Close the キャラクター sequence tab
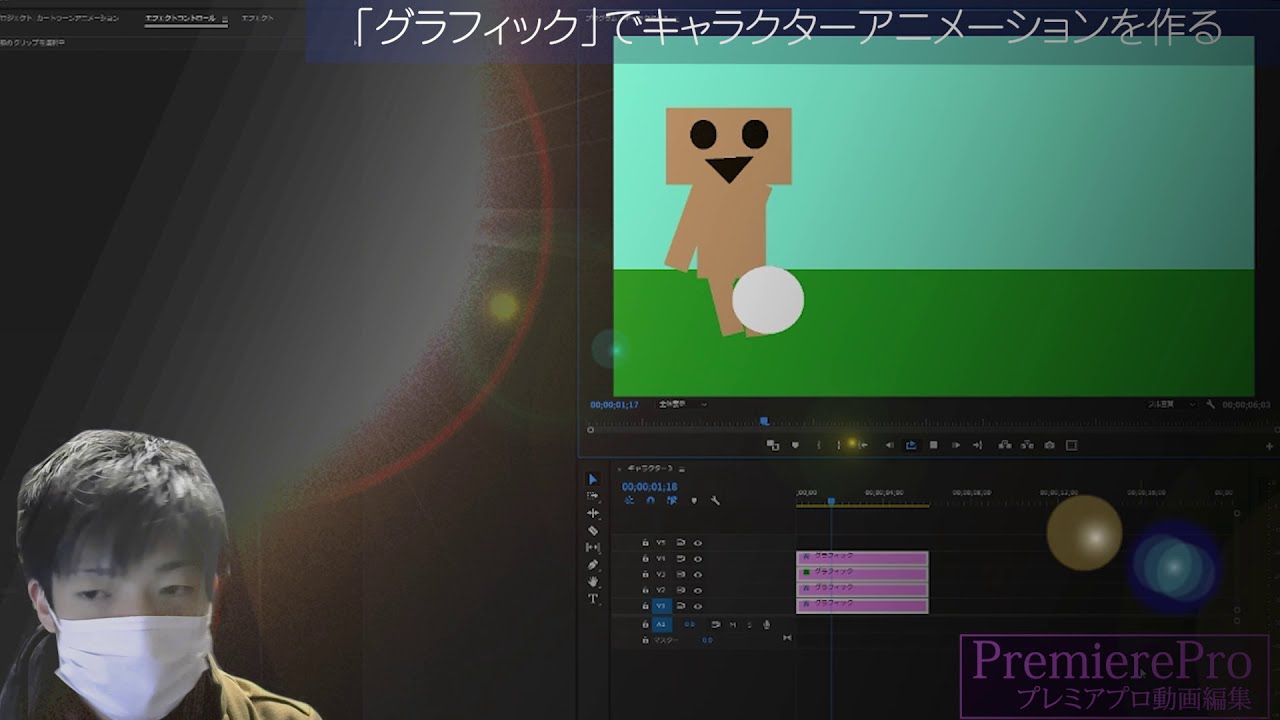Viewport: 1280px width, 720px height. (620, 469)
